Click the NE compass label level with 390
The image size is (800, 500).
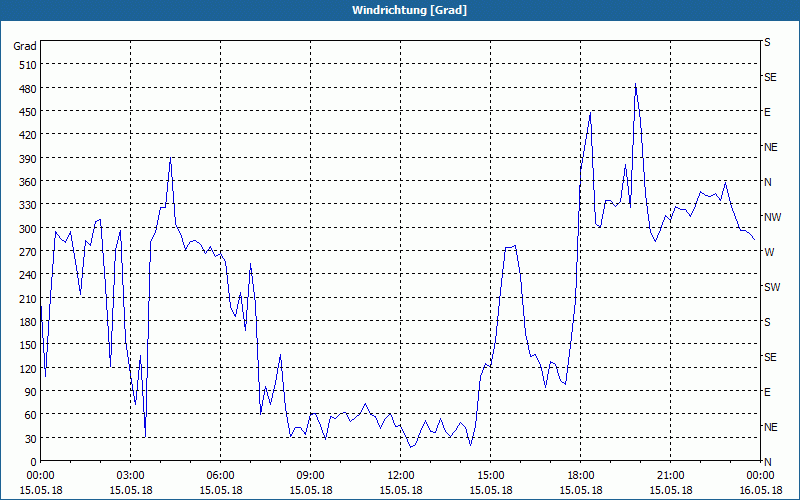771,147
